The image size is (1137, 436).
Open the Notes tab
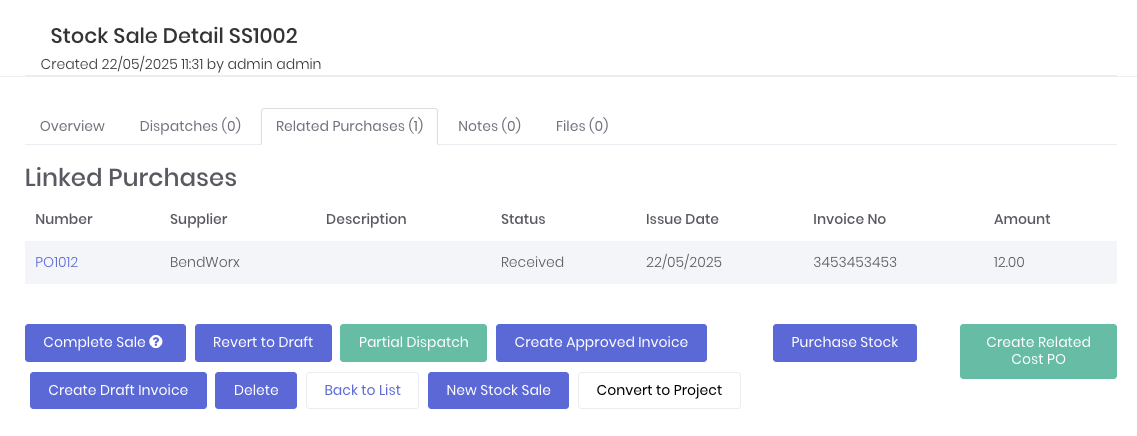[x=489, y=126]
